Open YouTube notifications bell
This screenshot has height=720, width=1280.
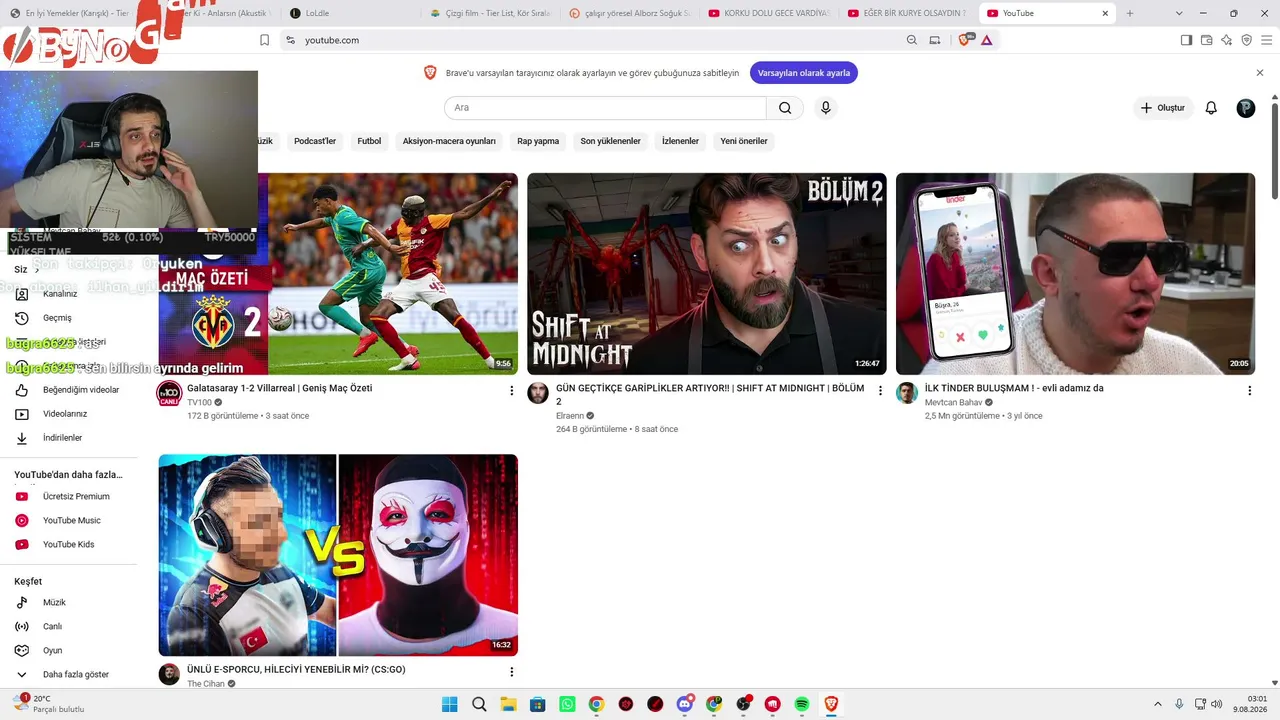click(x=1211, y=108)
